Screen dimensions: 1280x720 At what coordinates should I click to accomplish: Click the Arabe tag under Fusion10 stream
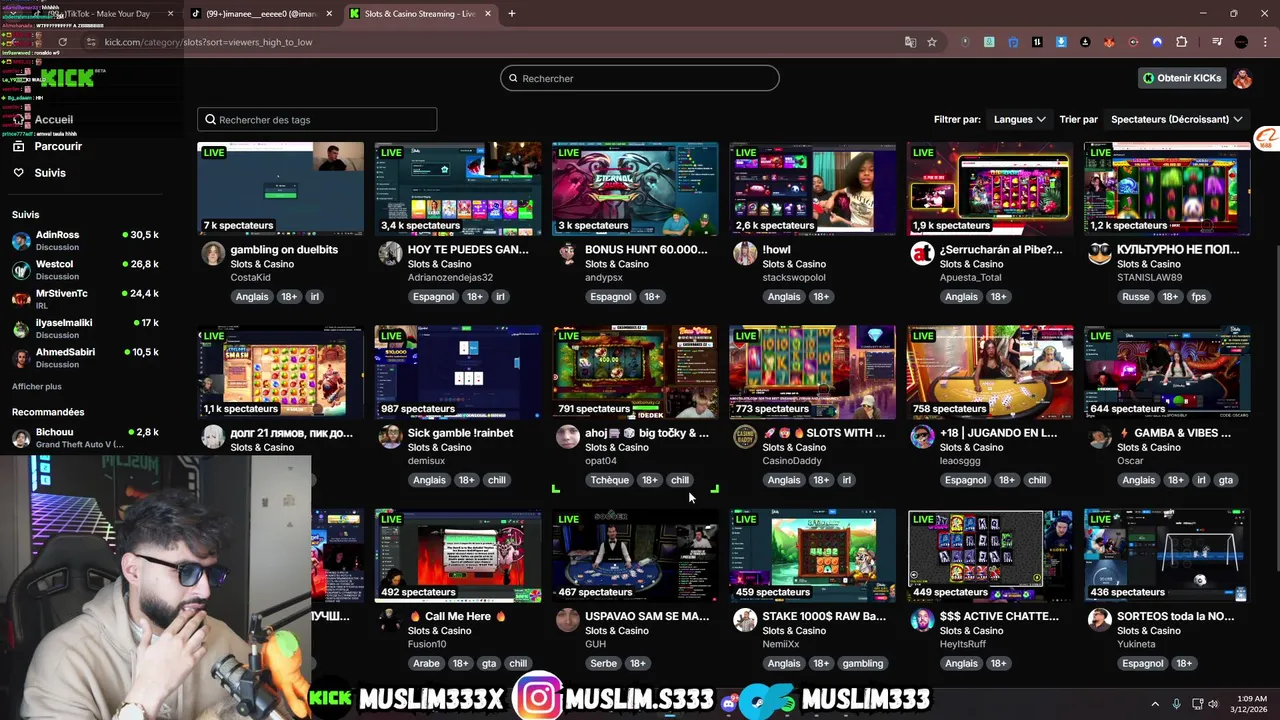point(427,664)
